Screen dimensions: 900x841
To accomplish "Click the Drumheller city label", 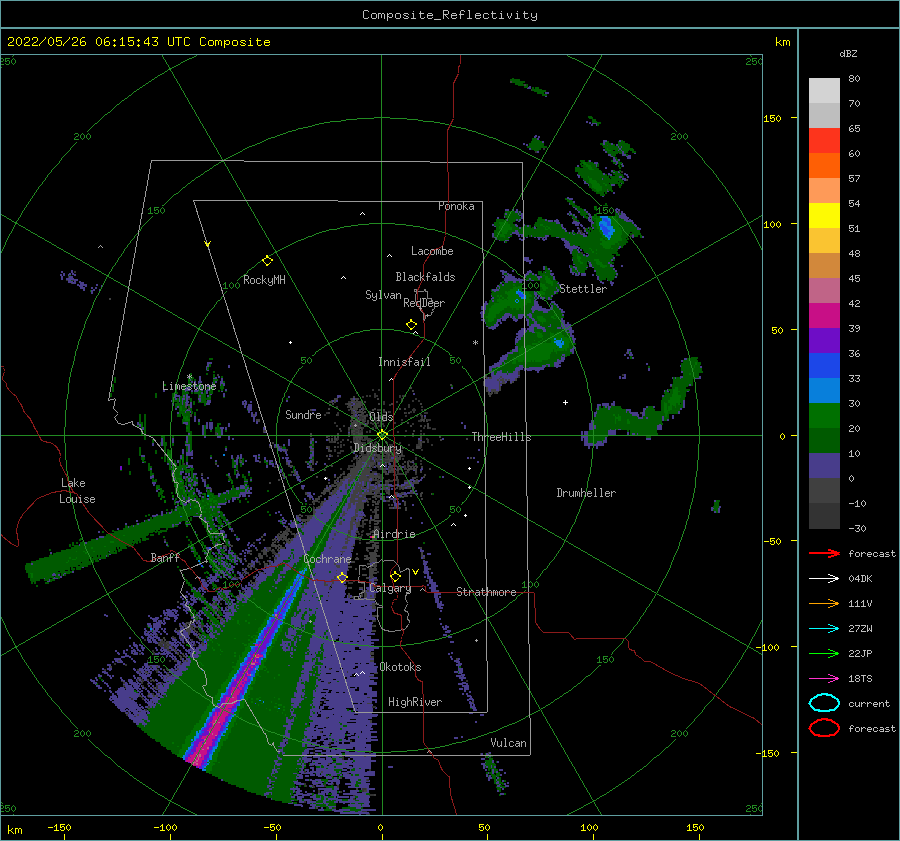I will point(586,493).
